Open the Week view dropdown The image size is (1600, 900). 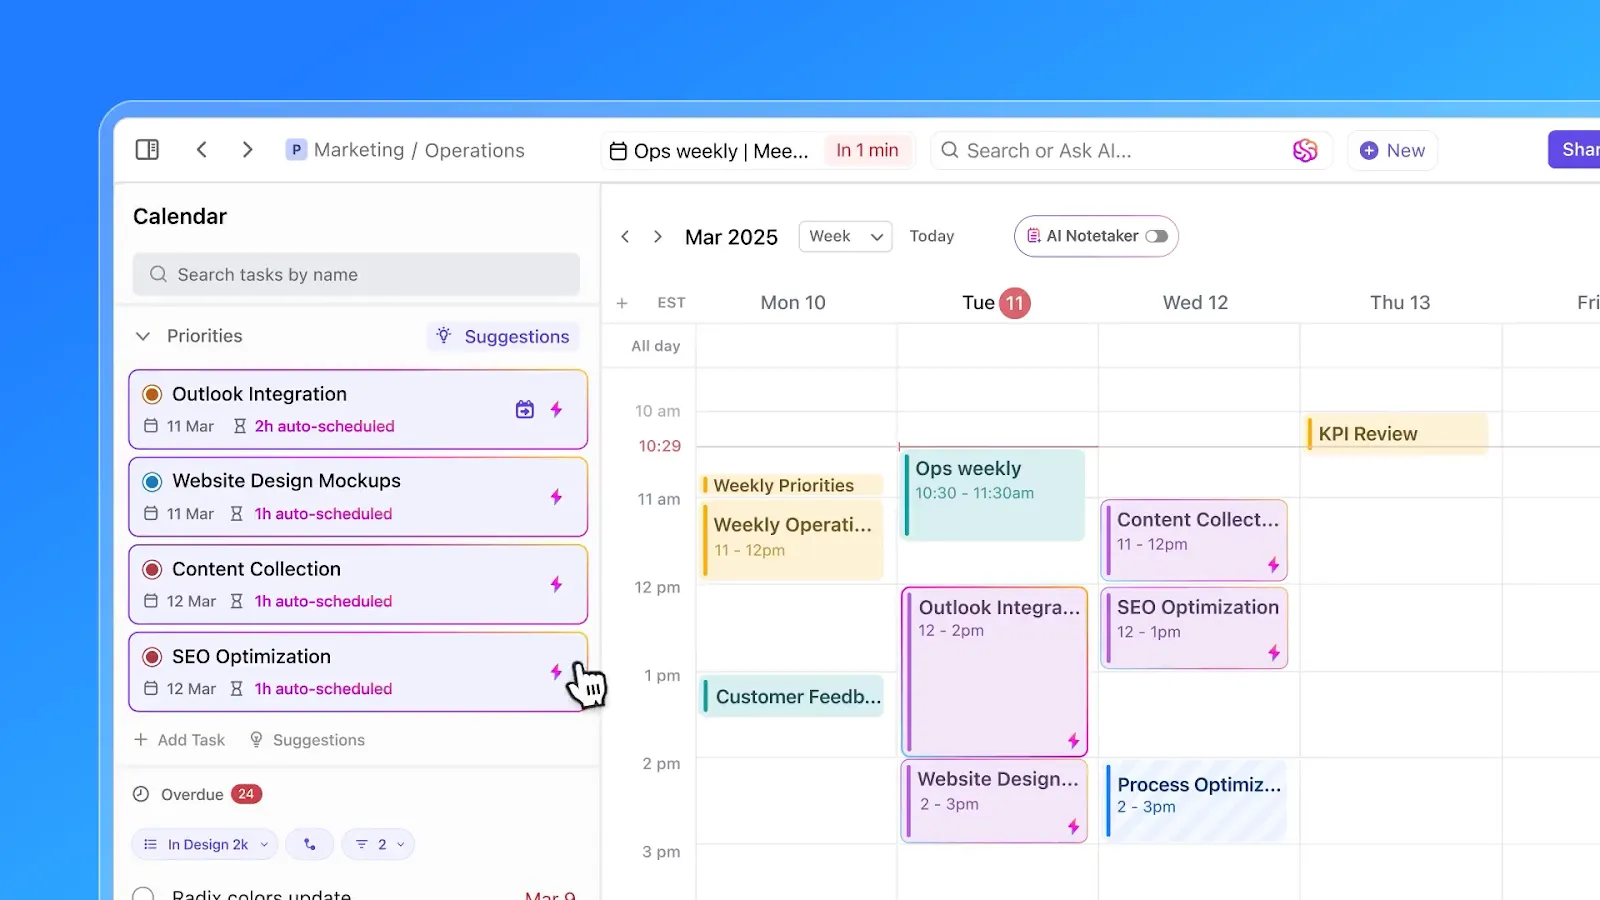845,236
